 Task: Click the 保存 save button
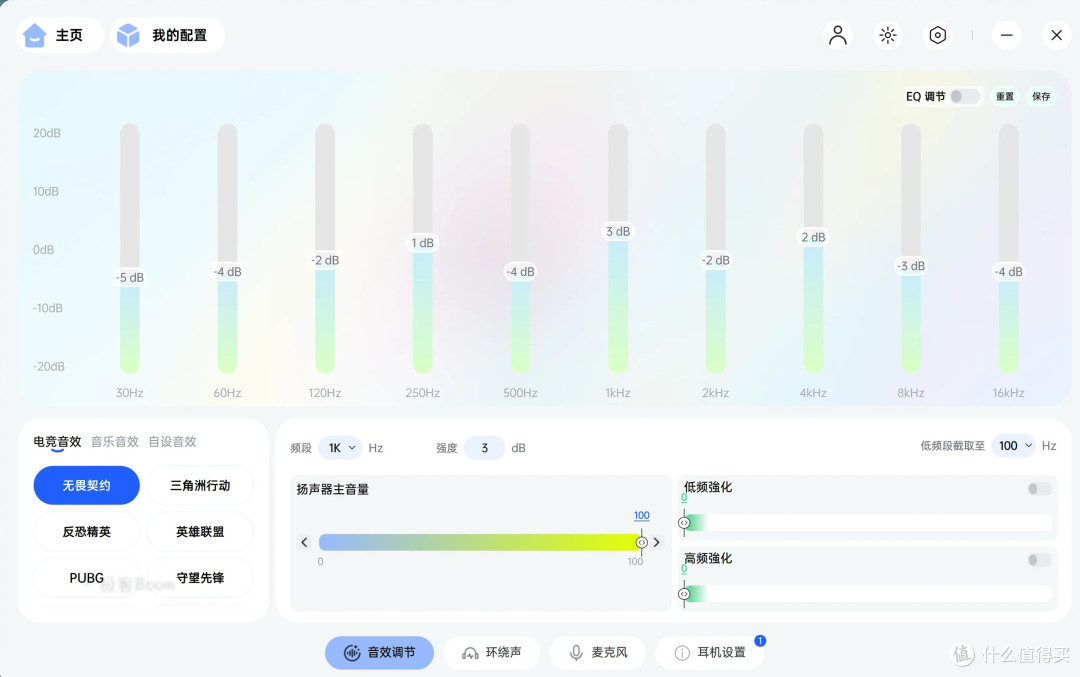1041,96
